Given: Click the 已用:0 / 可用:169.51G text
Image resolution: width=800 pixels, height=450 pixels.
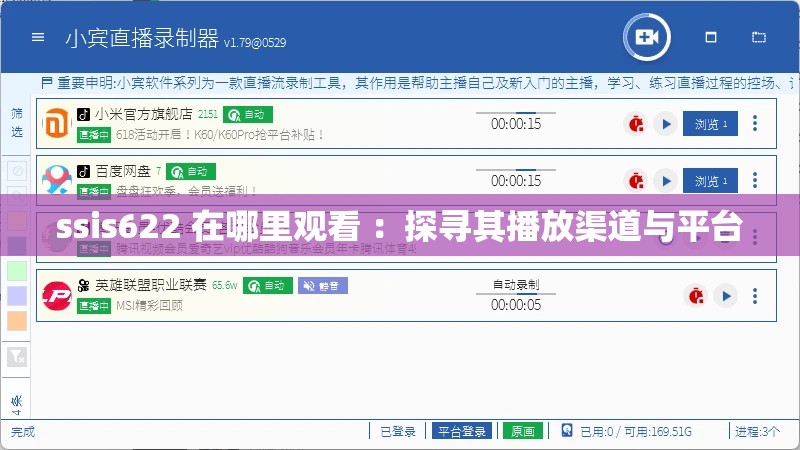Looking at the screenshot, I should pos(636,432).
